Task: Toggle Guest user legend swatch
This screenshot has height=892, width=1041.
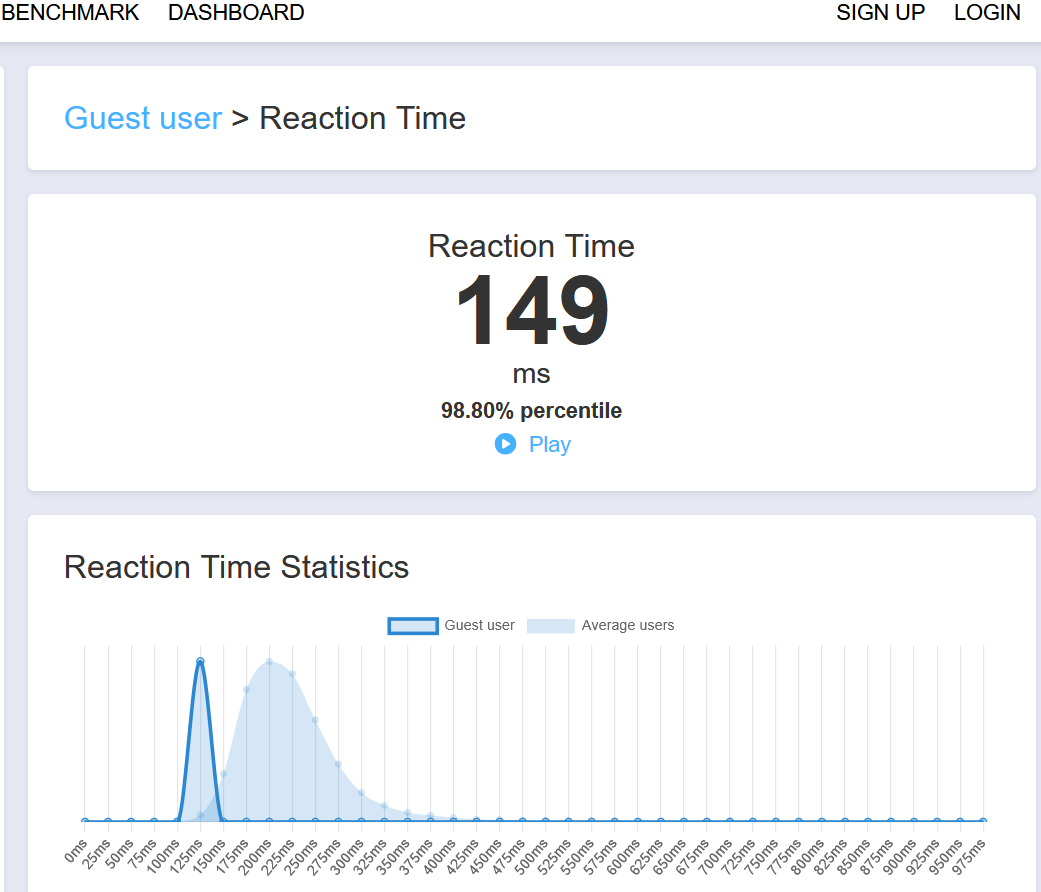Action: (412, 626)
